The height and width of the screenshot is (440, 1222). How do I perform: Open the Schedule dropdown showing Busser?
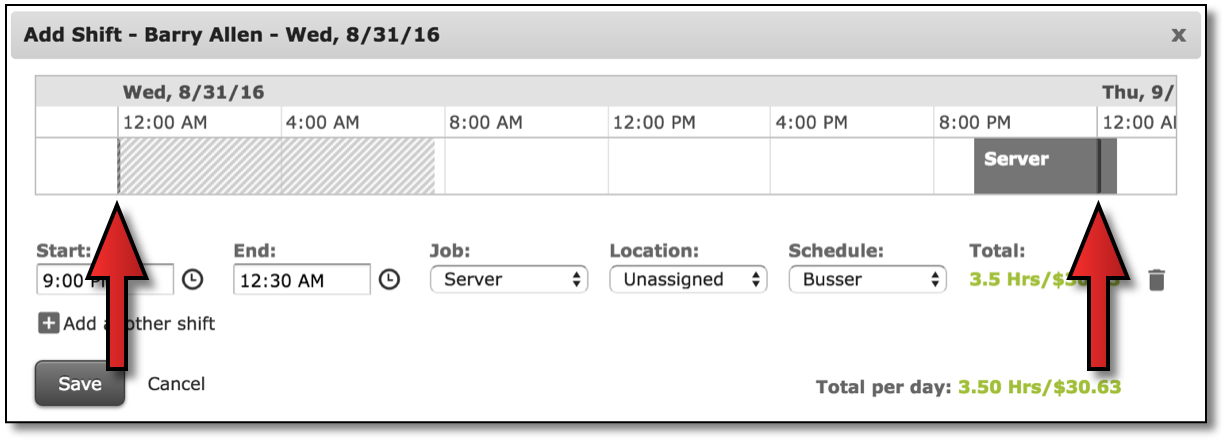867,280
